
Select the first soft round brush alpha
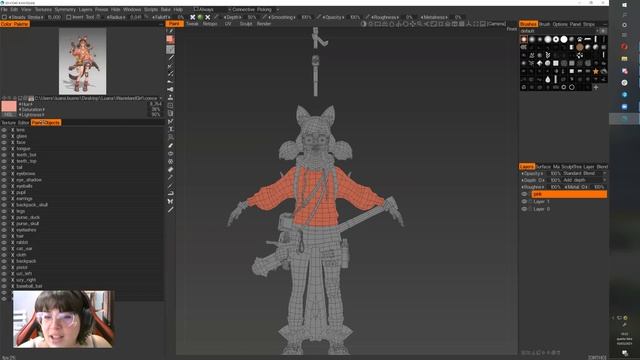tap(524, 40)
